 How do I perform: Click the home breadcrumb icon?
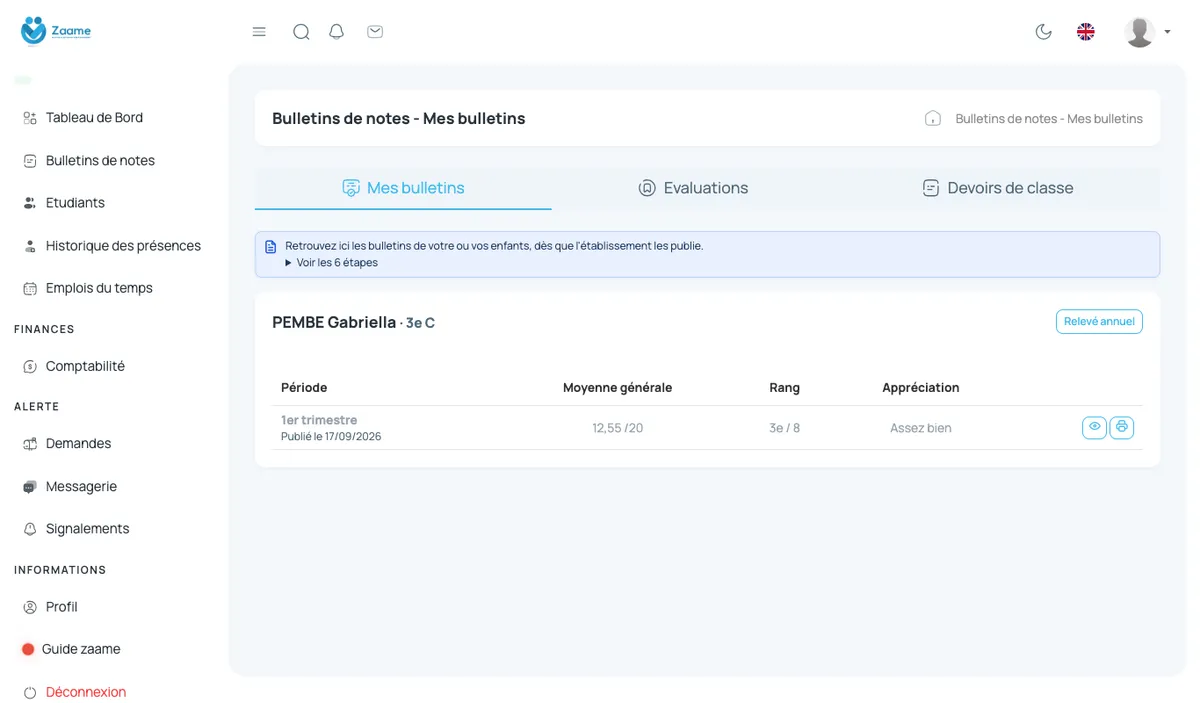(x=933, y=118)
